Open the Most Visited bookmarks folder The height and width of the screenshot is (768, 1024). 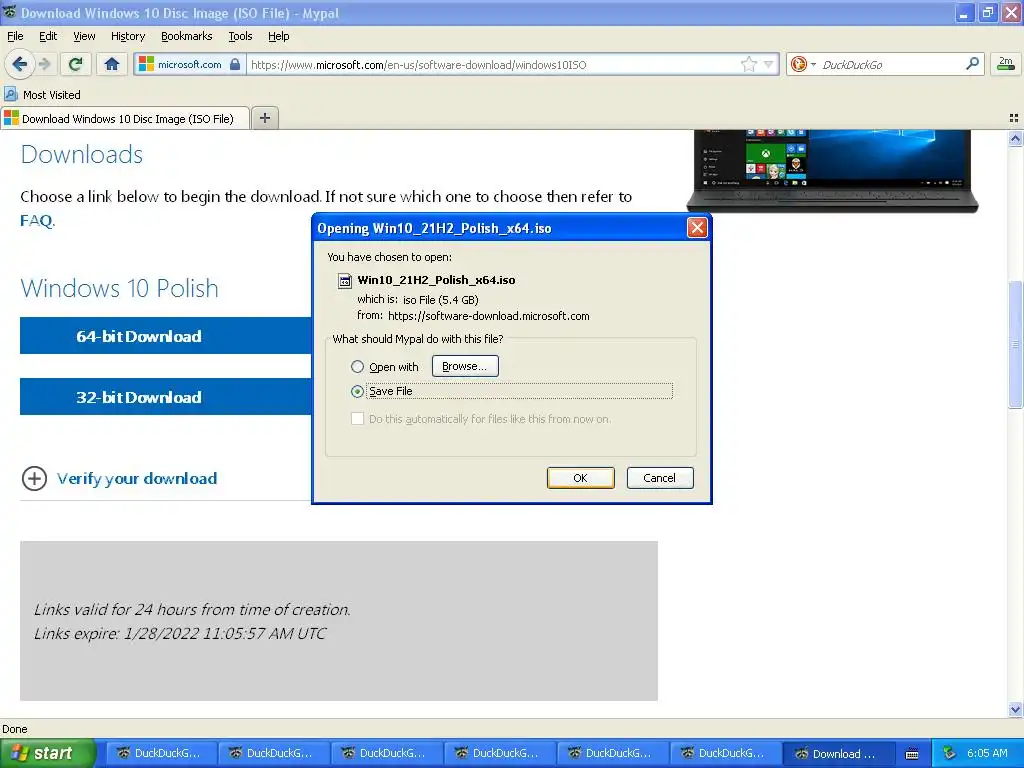[43, 95]
